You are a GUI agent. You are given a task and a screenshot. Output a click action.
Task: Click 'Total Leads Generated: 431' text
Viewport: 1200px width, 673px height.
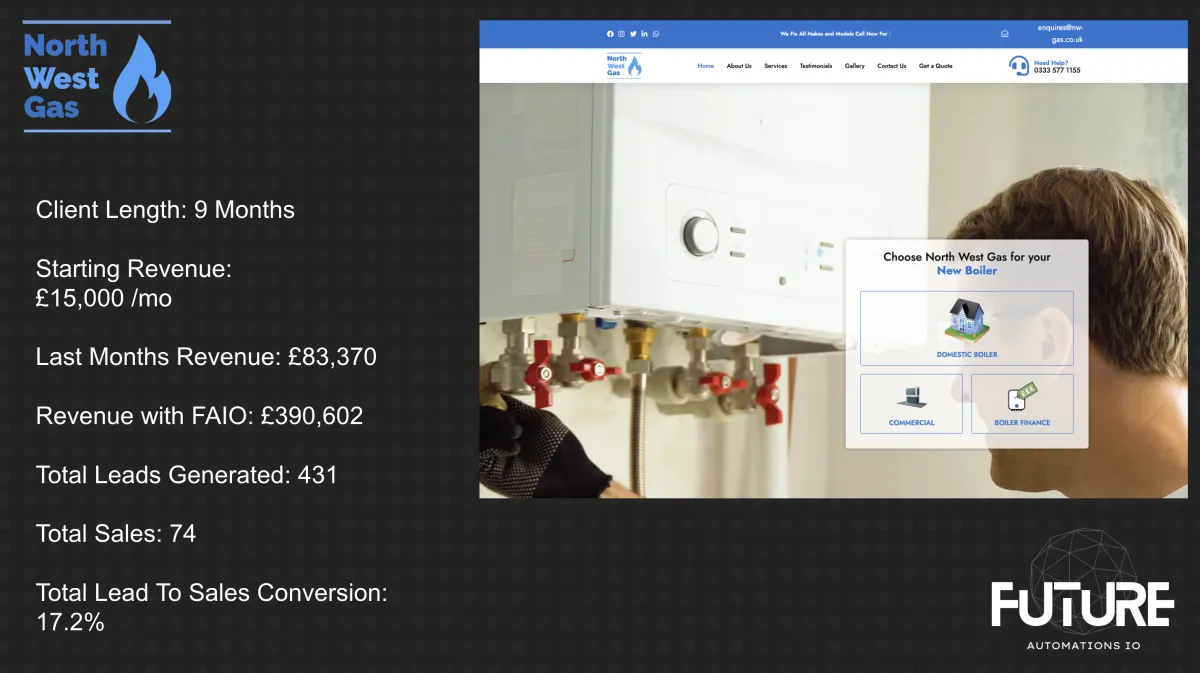(x=187, y=475)
